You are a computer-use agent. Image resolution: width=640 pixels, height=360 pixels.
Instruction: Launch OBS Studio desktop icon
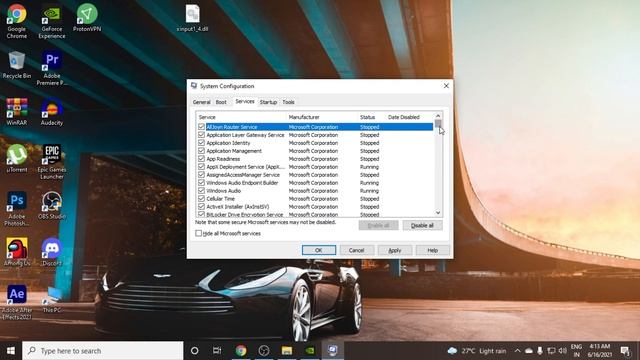52,205
